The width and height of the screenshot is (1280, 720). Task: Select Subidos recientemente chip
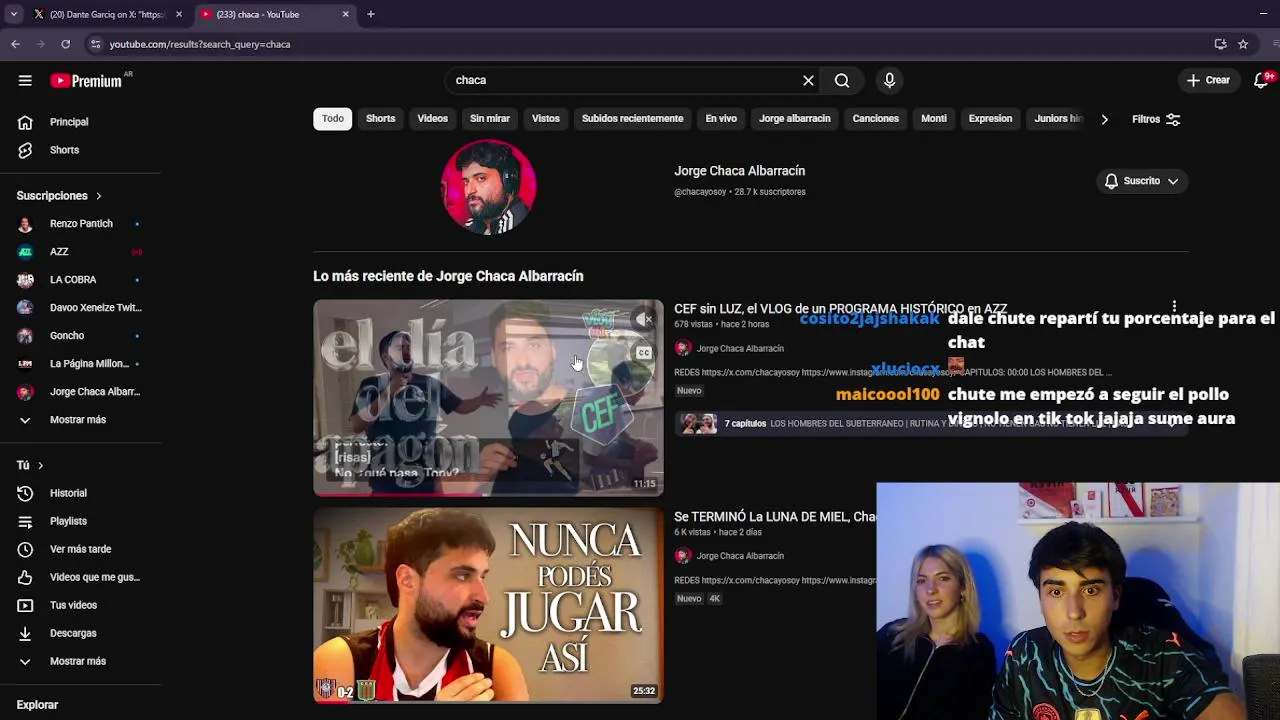[x=633, y=119]
